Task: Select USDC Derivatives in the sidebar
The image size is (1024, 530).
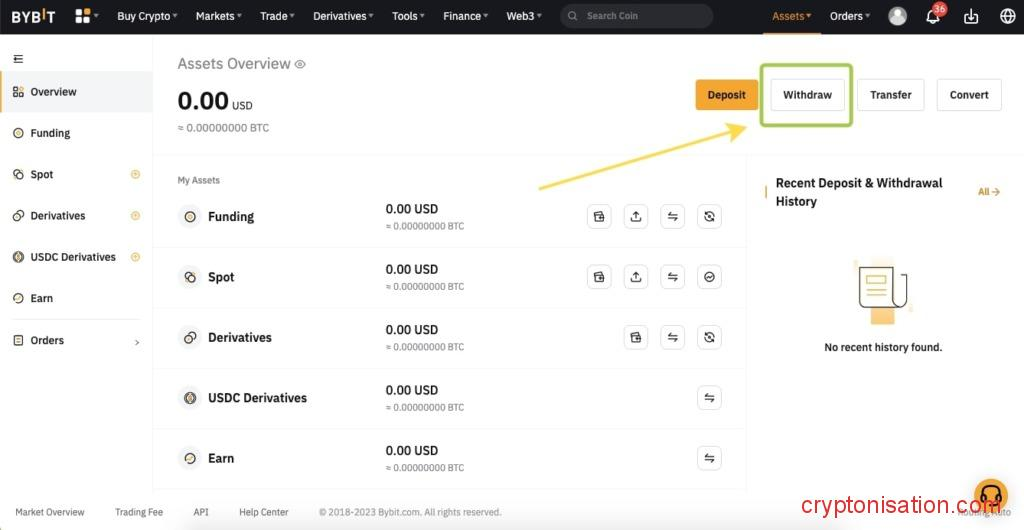Action: click(72, 257)
